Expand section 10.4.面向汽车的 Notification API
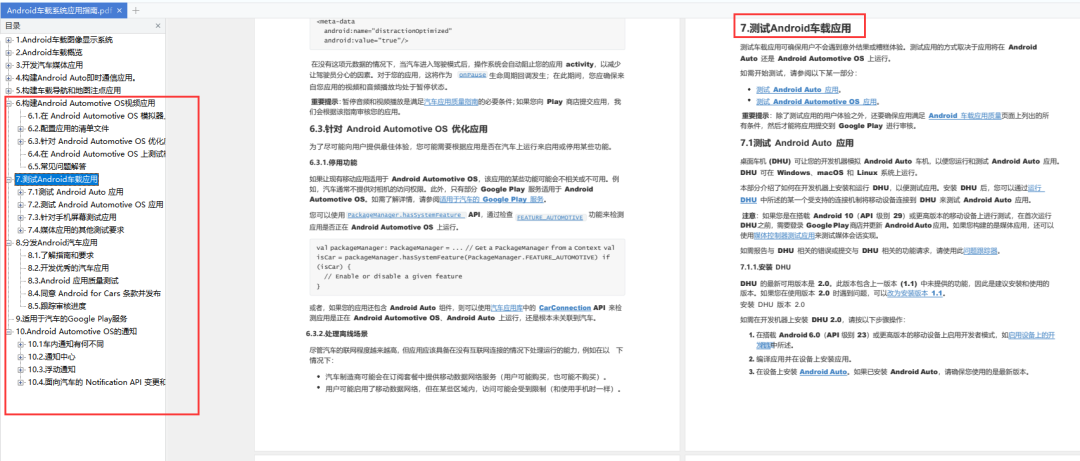The width and height of the screenshot is (1080, 461). 21,382
